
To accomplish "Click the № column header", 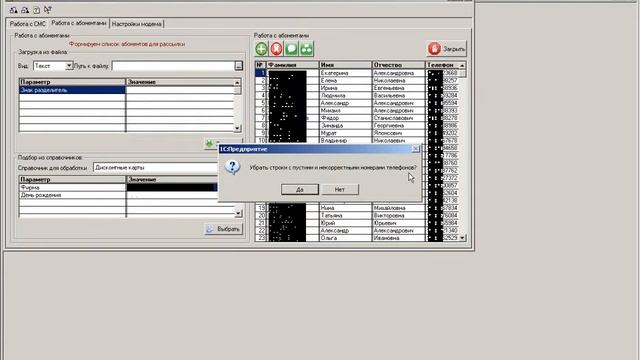I will pyautogui.click(x=260, y=65).
